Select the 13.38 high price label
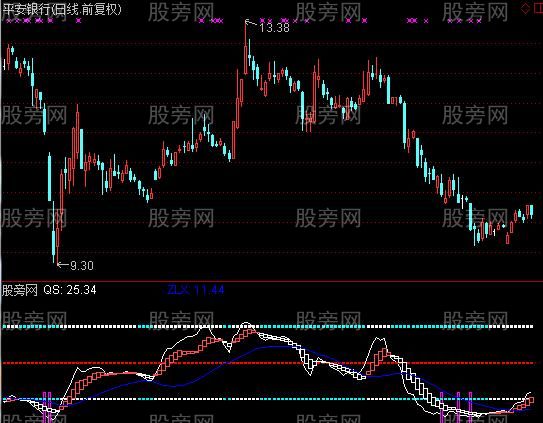This screenshot has width=543, height=423. pyautogui.click(x=274, y=27)
